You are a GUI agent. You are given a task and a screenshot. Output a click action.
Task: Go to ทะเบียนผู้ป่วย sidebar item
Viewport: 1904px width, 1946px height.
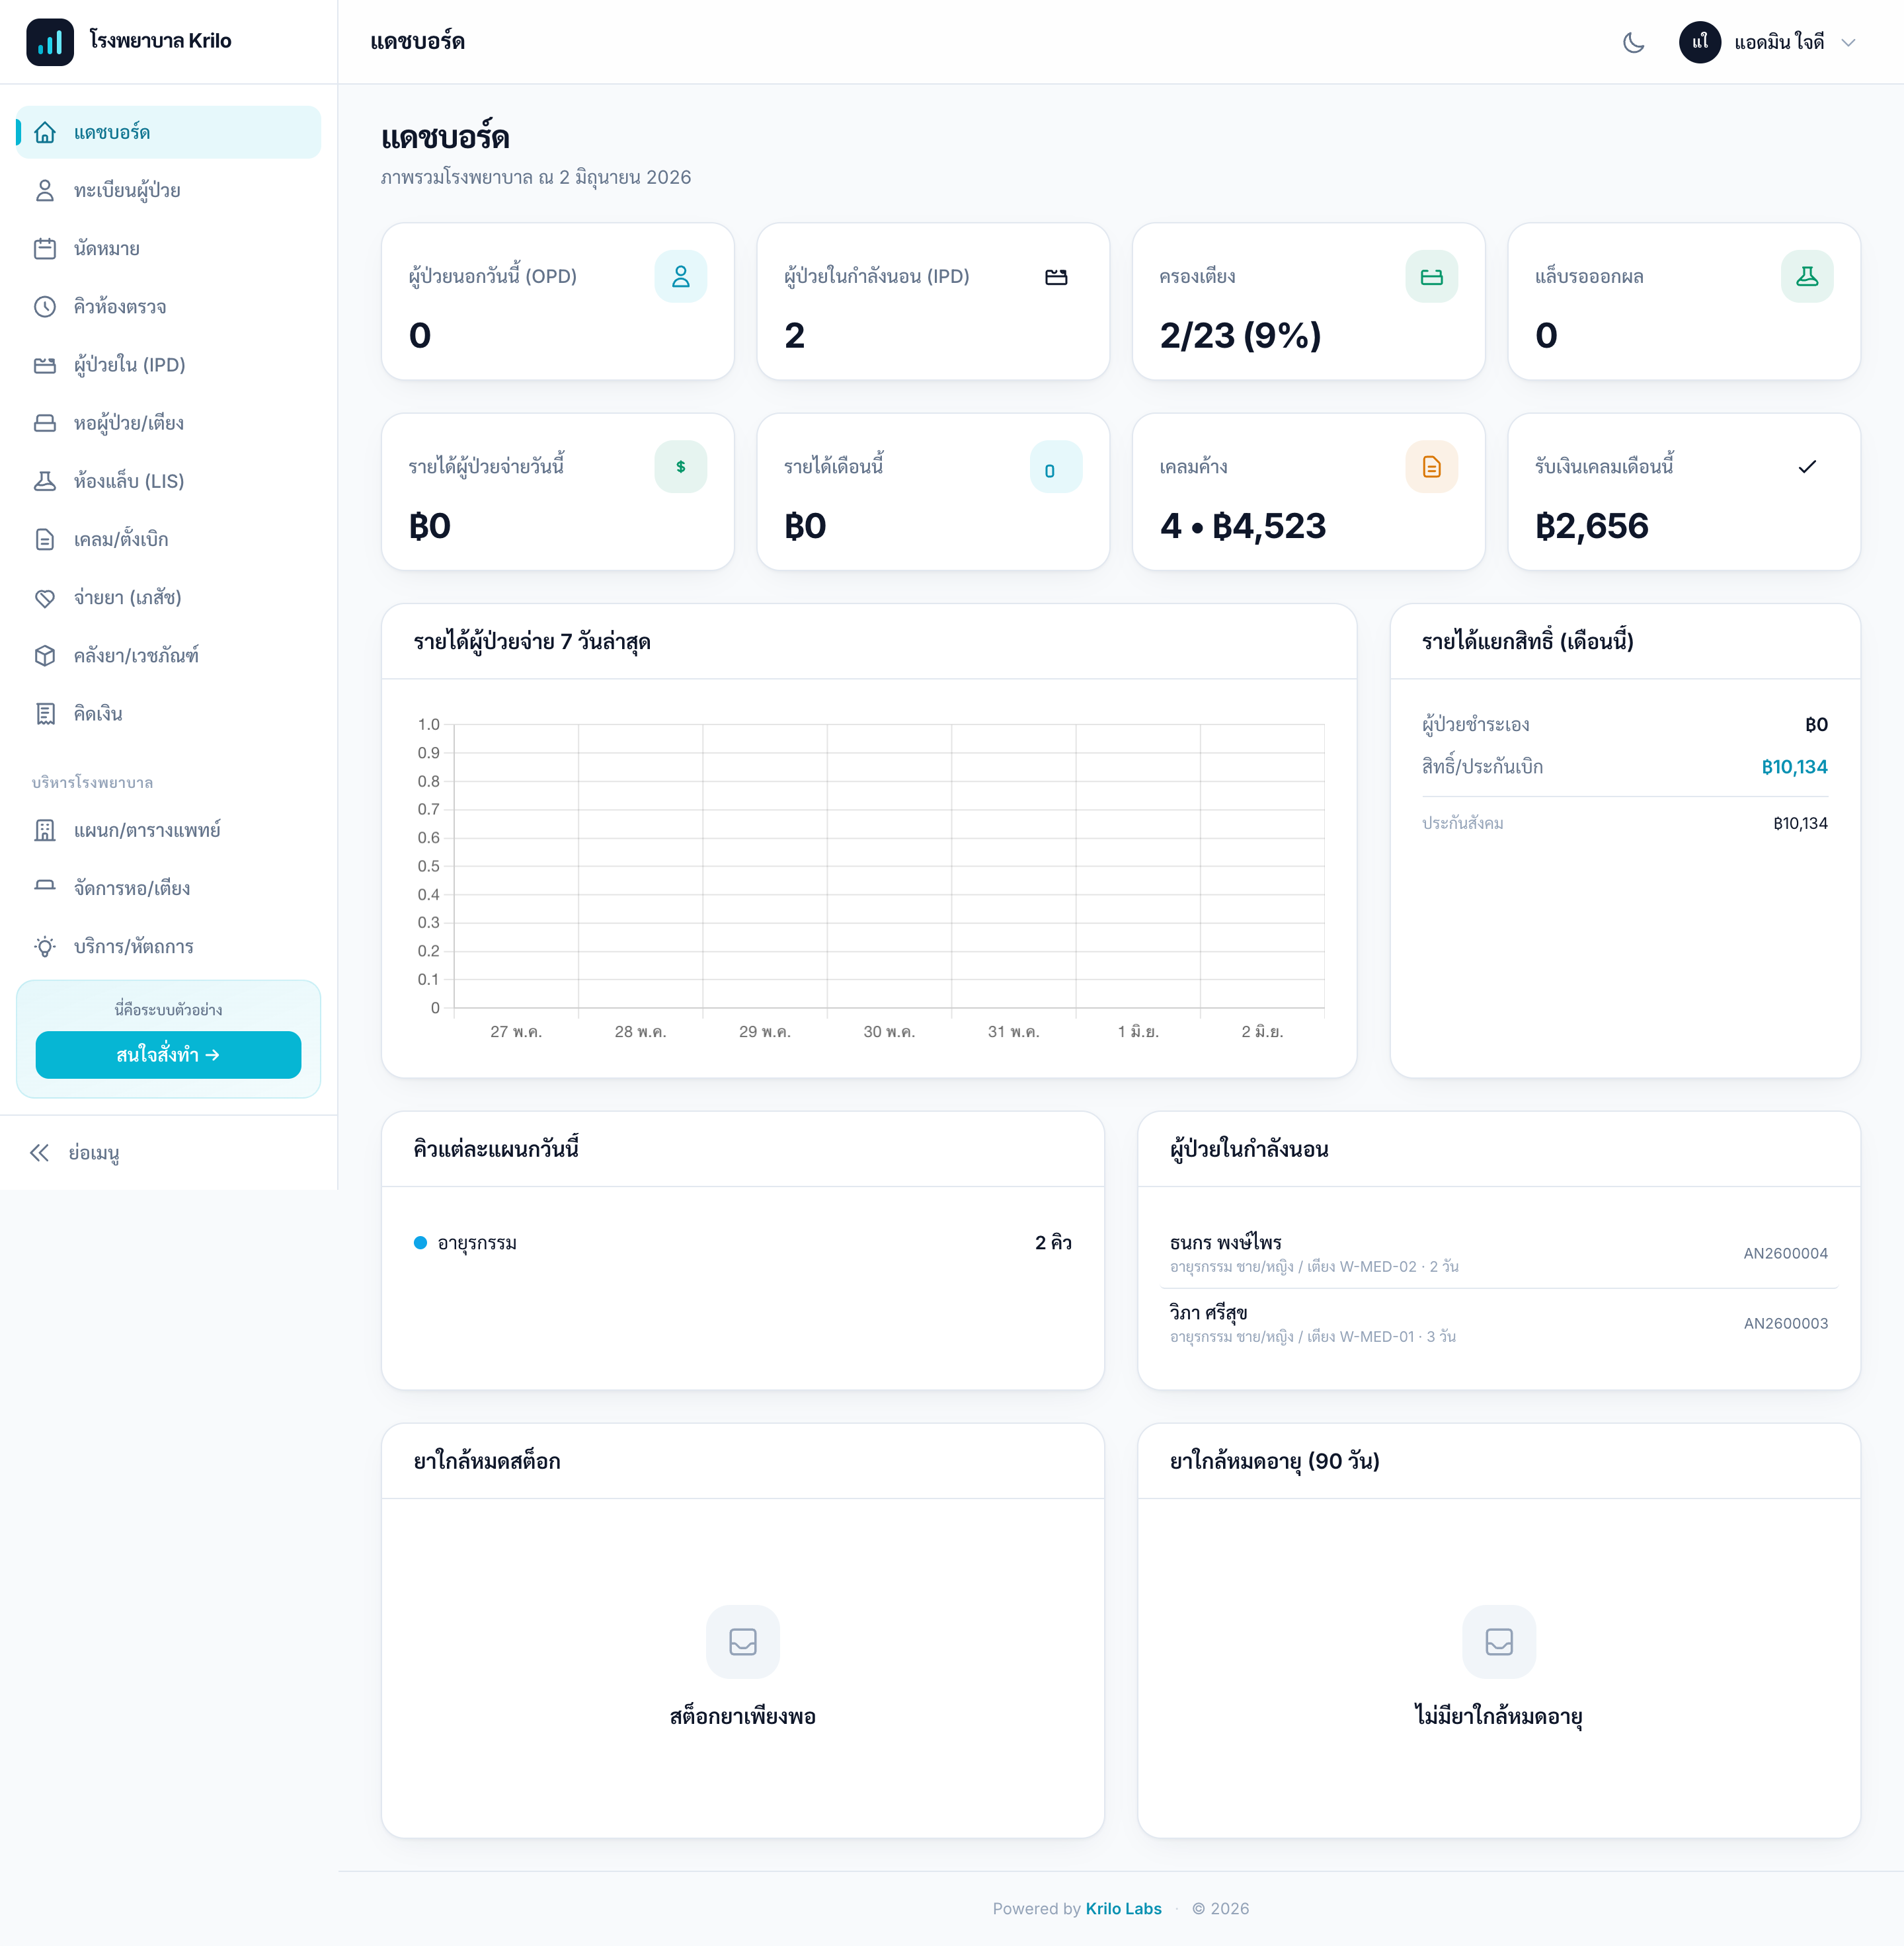169,190
